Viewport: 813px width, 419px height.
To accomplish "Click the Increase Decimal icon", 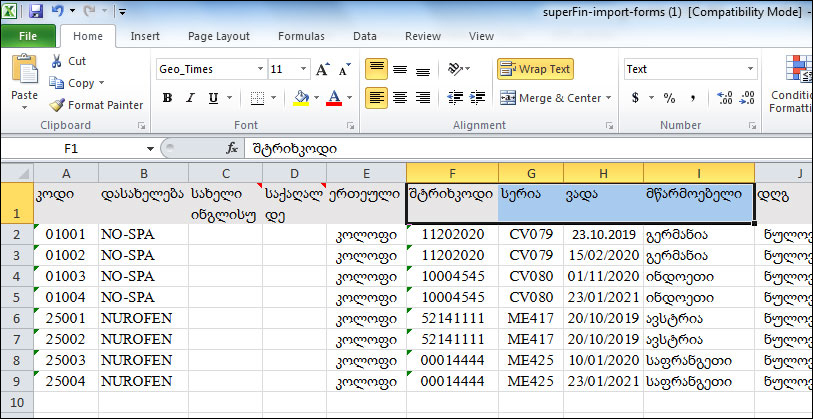I will (724, 97).
